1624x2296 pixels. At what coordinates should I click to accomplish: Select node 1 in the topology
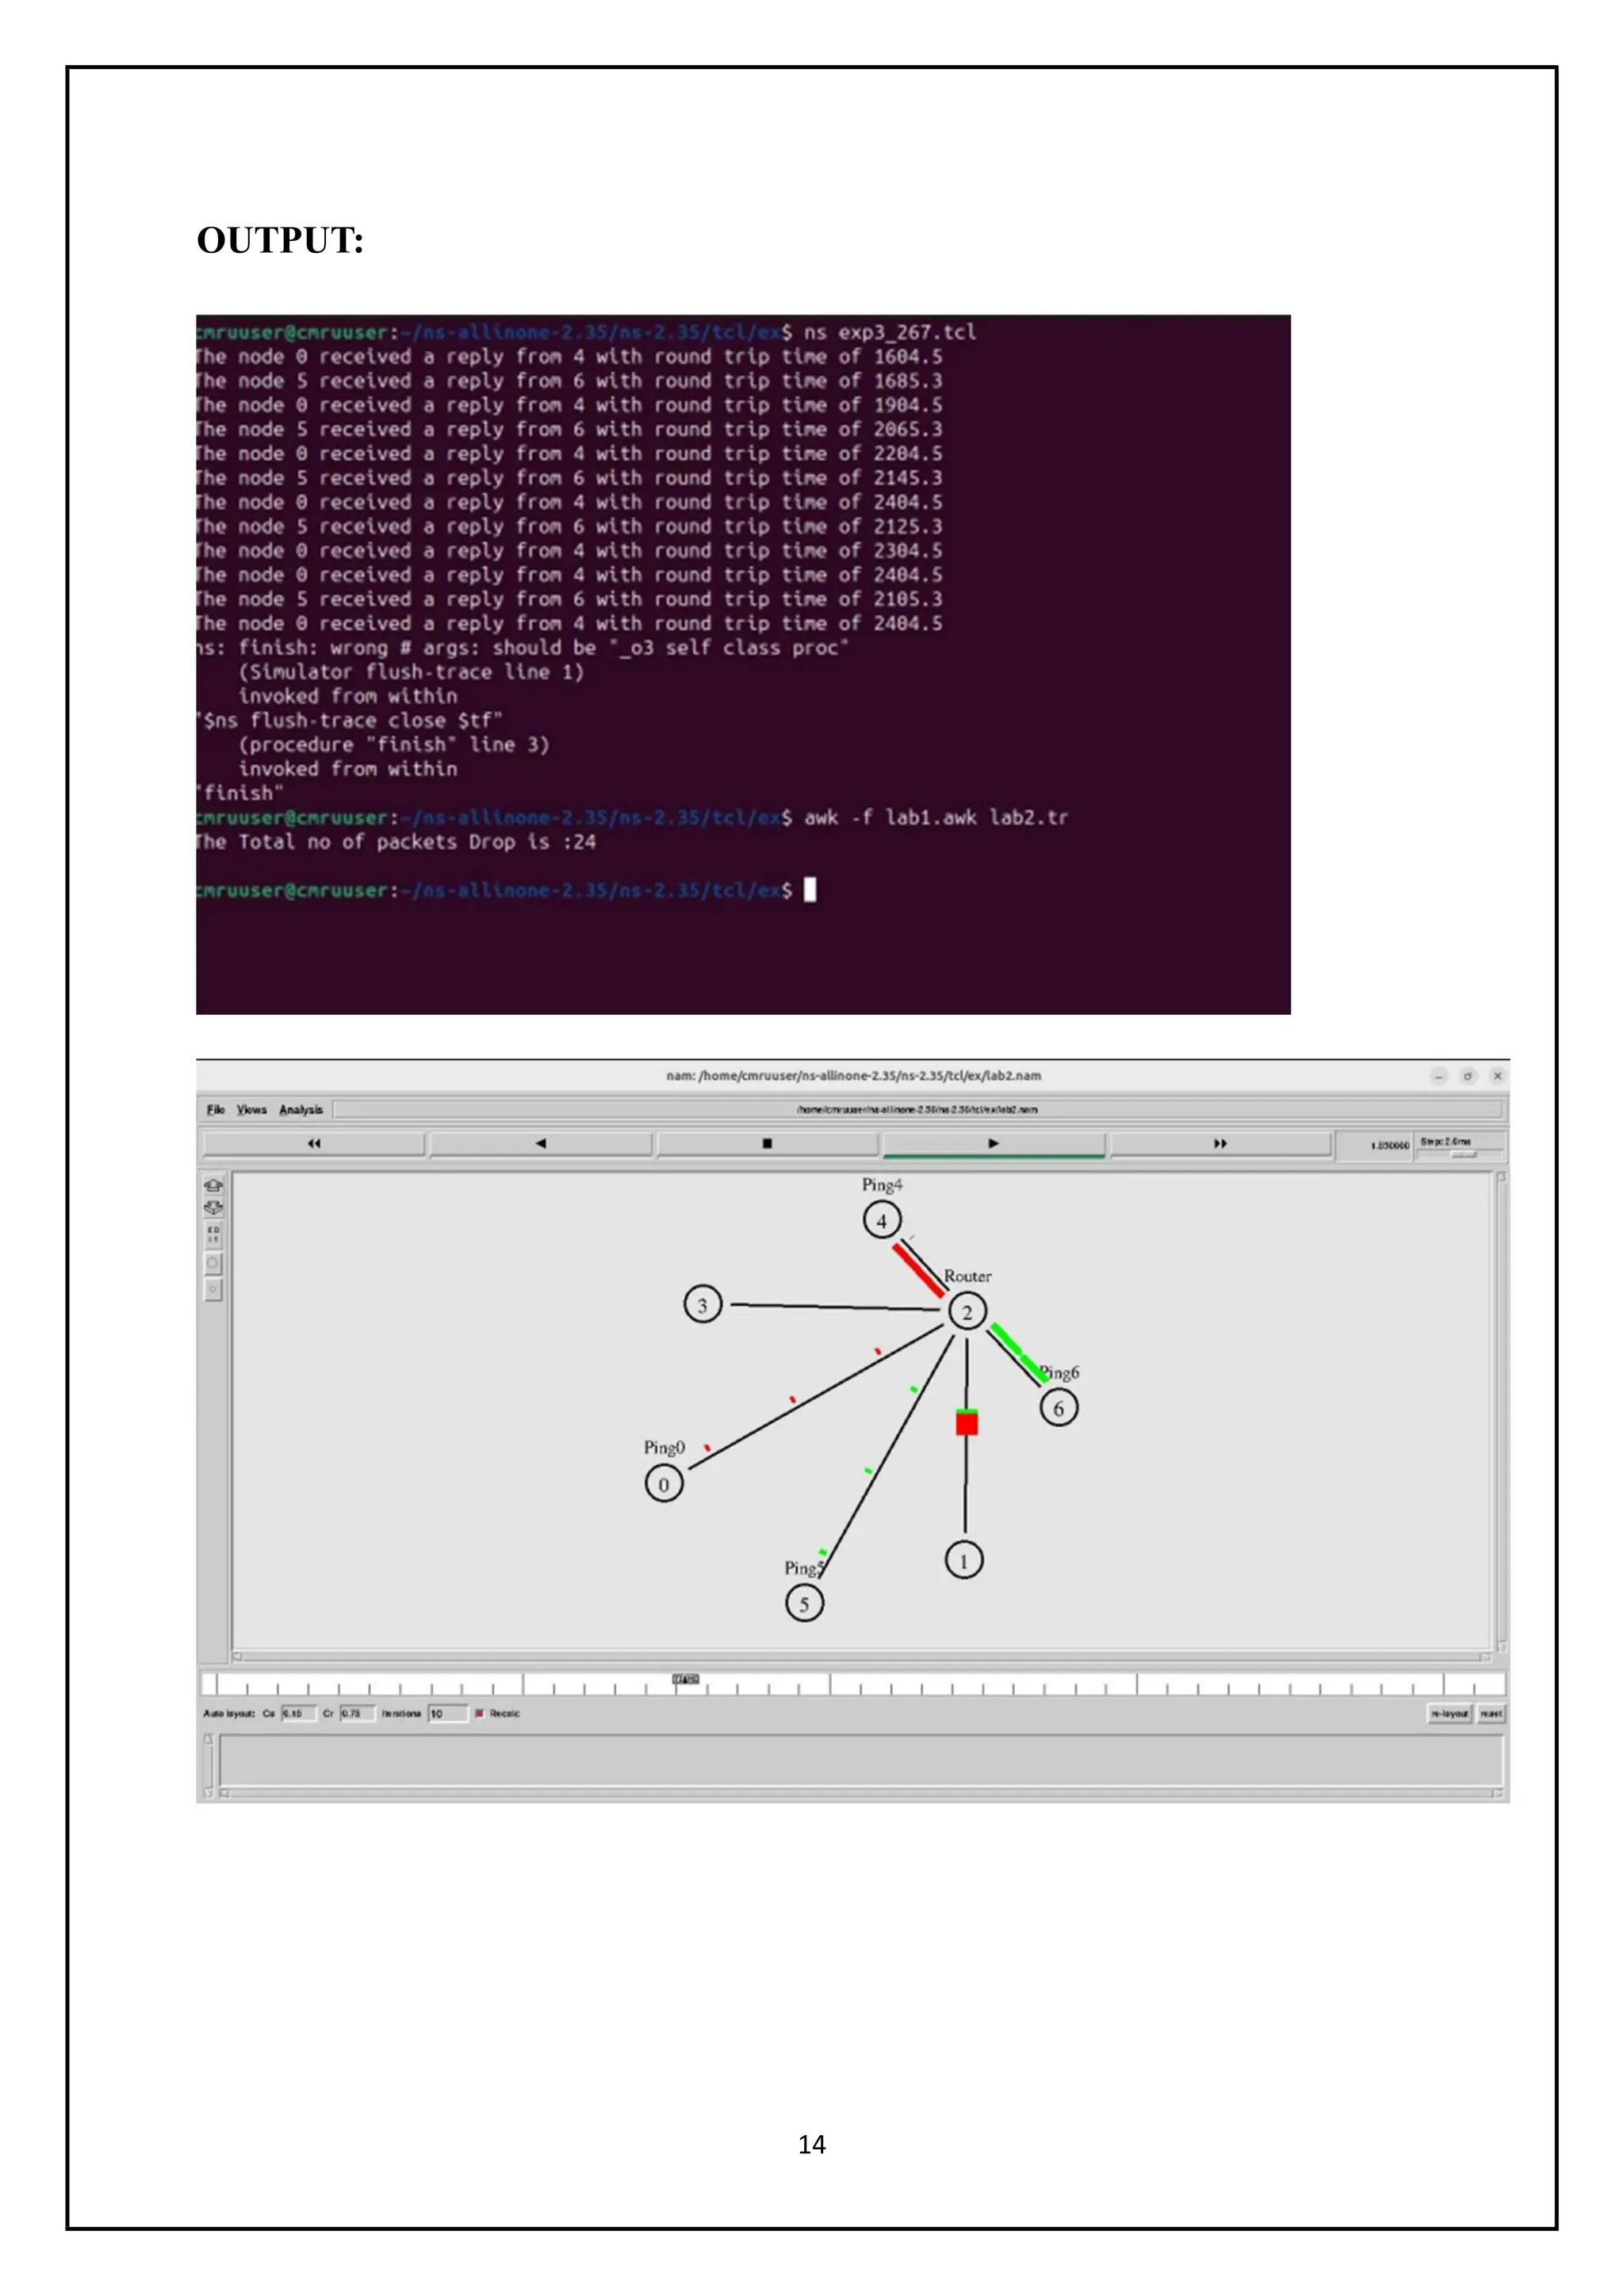click(x=964, y=1561)
